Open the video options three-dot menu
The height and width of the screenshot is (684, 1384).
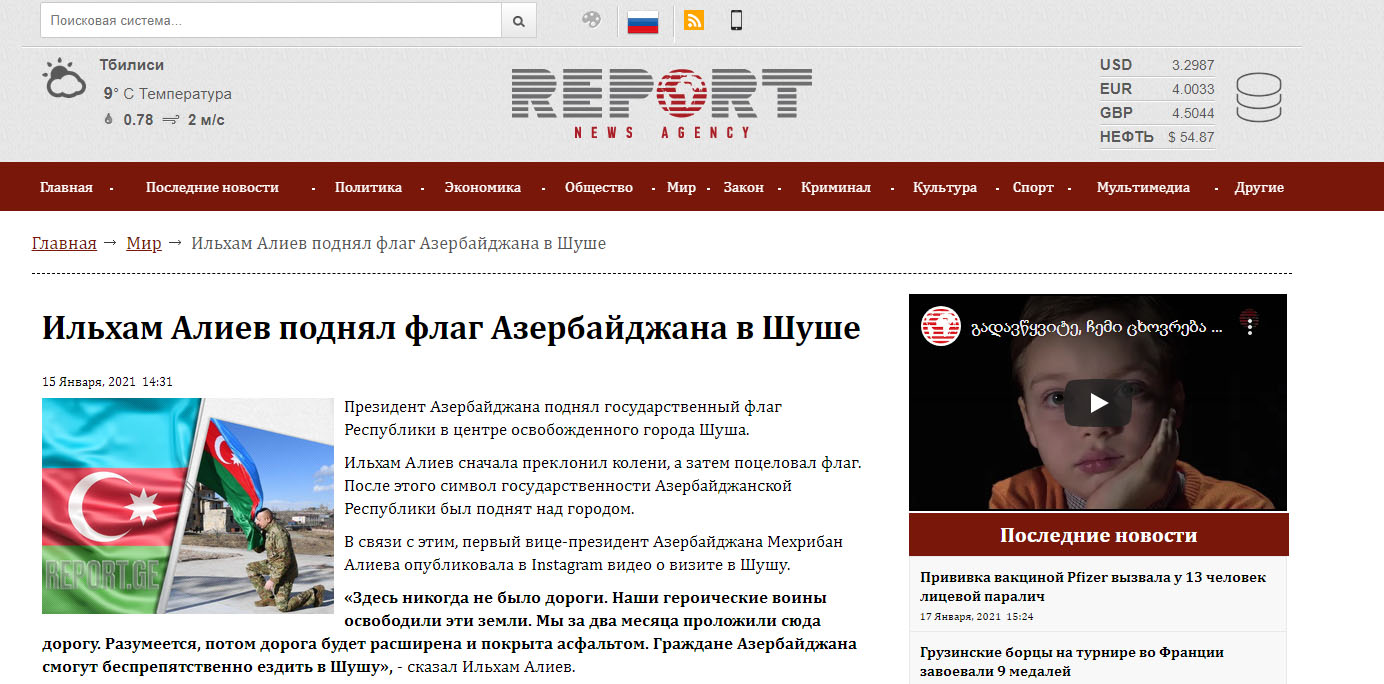[x=1250, y=323]
